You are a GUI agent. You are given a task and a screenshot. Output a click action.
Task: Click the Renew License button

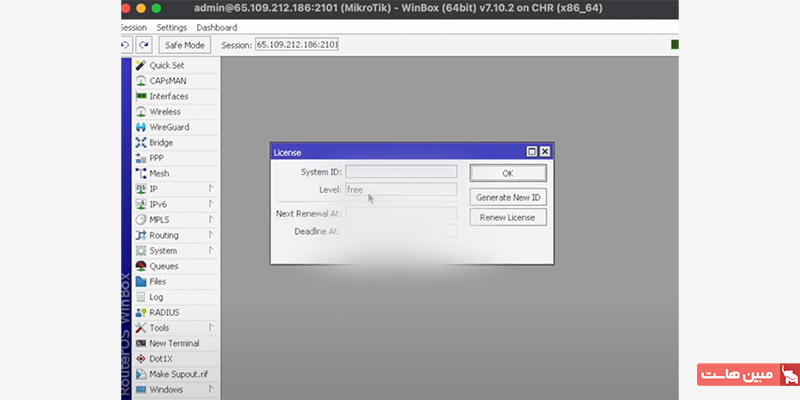point(508,217)
